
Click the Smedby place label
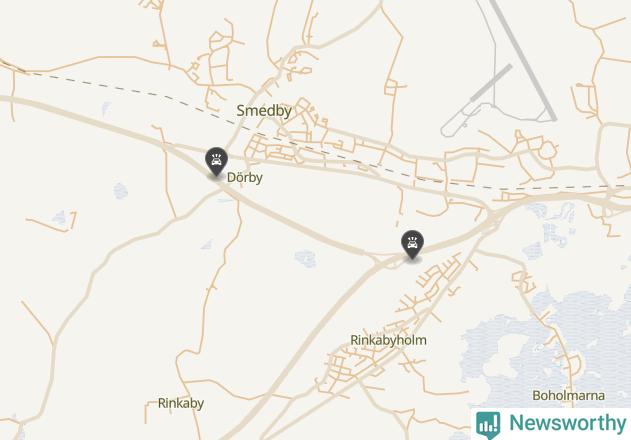264,111
